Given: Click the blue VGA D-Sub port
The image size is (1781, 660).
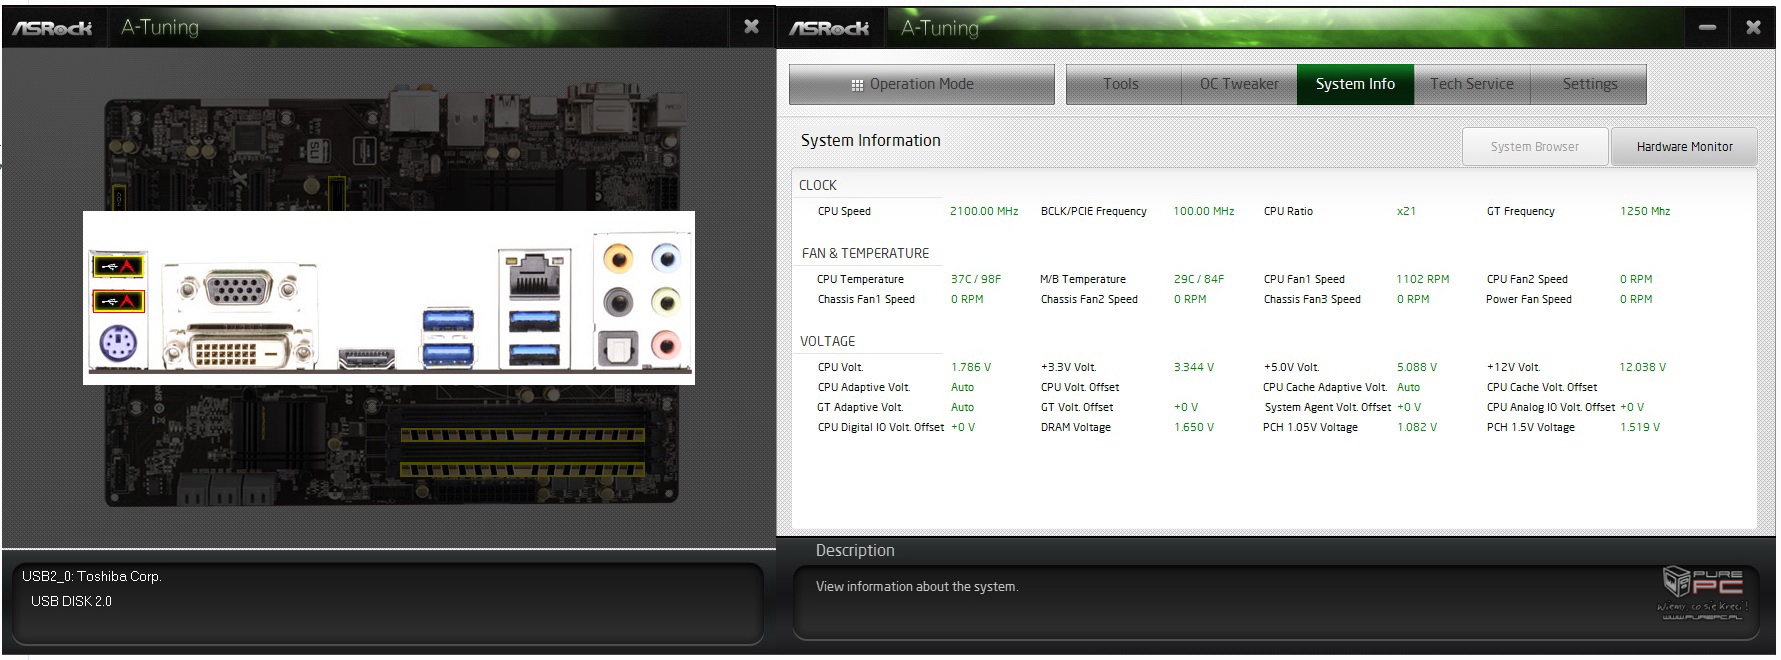Looking at the screenshot, I should coord(238,290).
